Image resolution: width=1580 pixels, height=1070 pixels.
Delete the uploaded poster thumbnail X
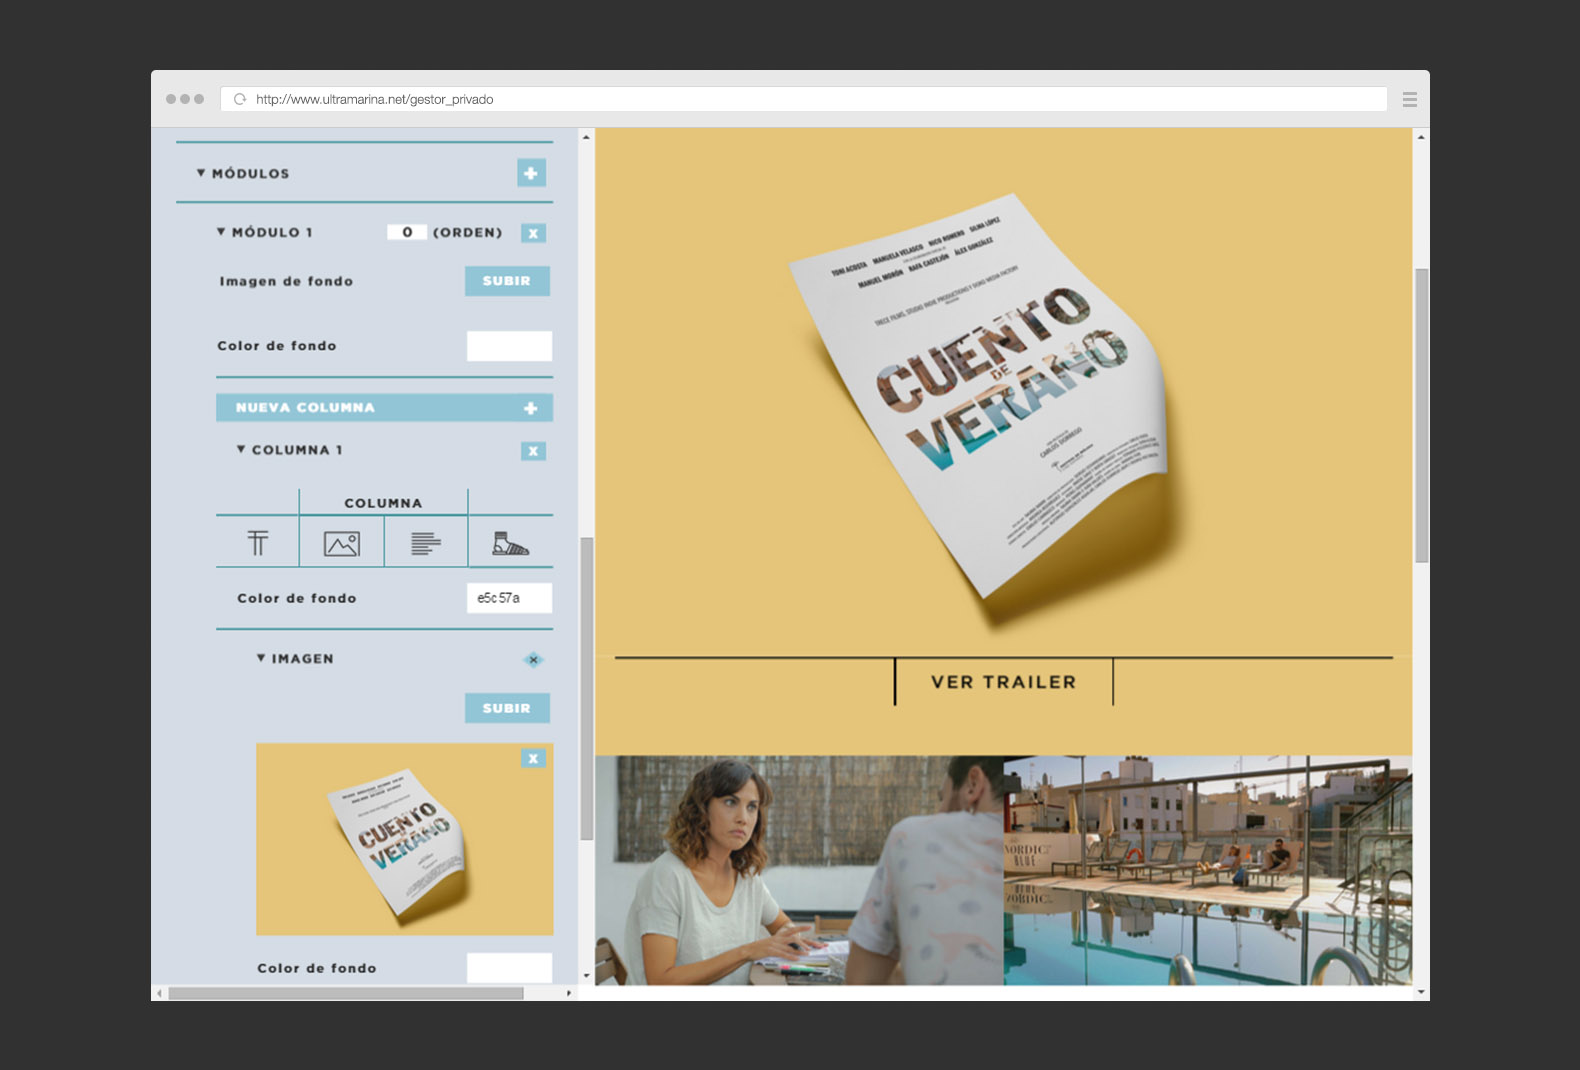533,758
